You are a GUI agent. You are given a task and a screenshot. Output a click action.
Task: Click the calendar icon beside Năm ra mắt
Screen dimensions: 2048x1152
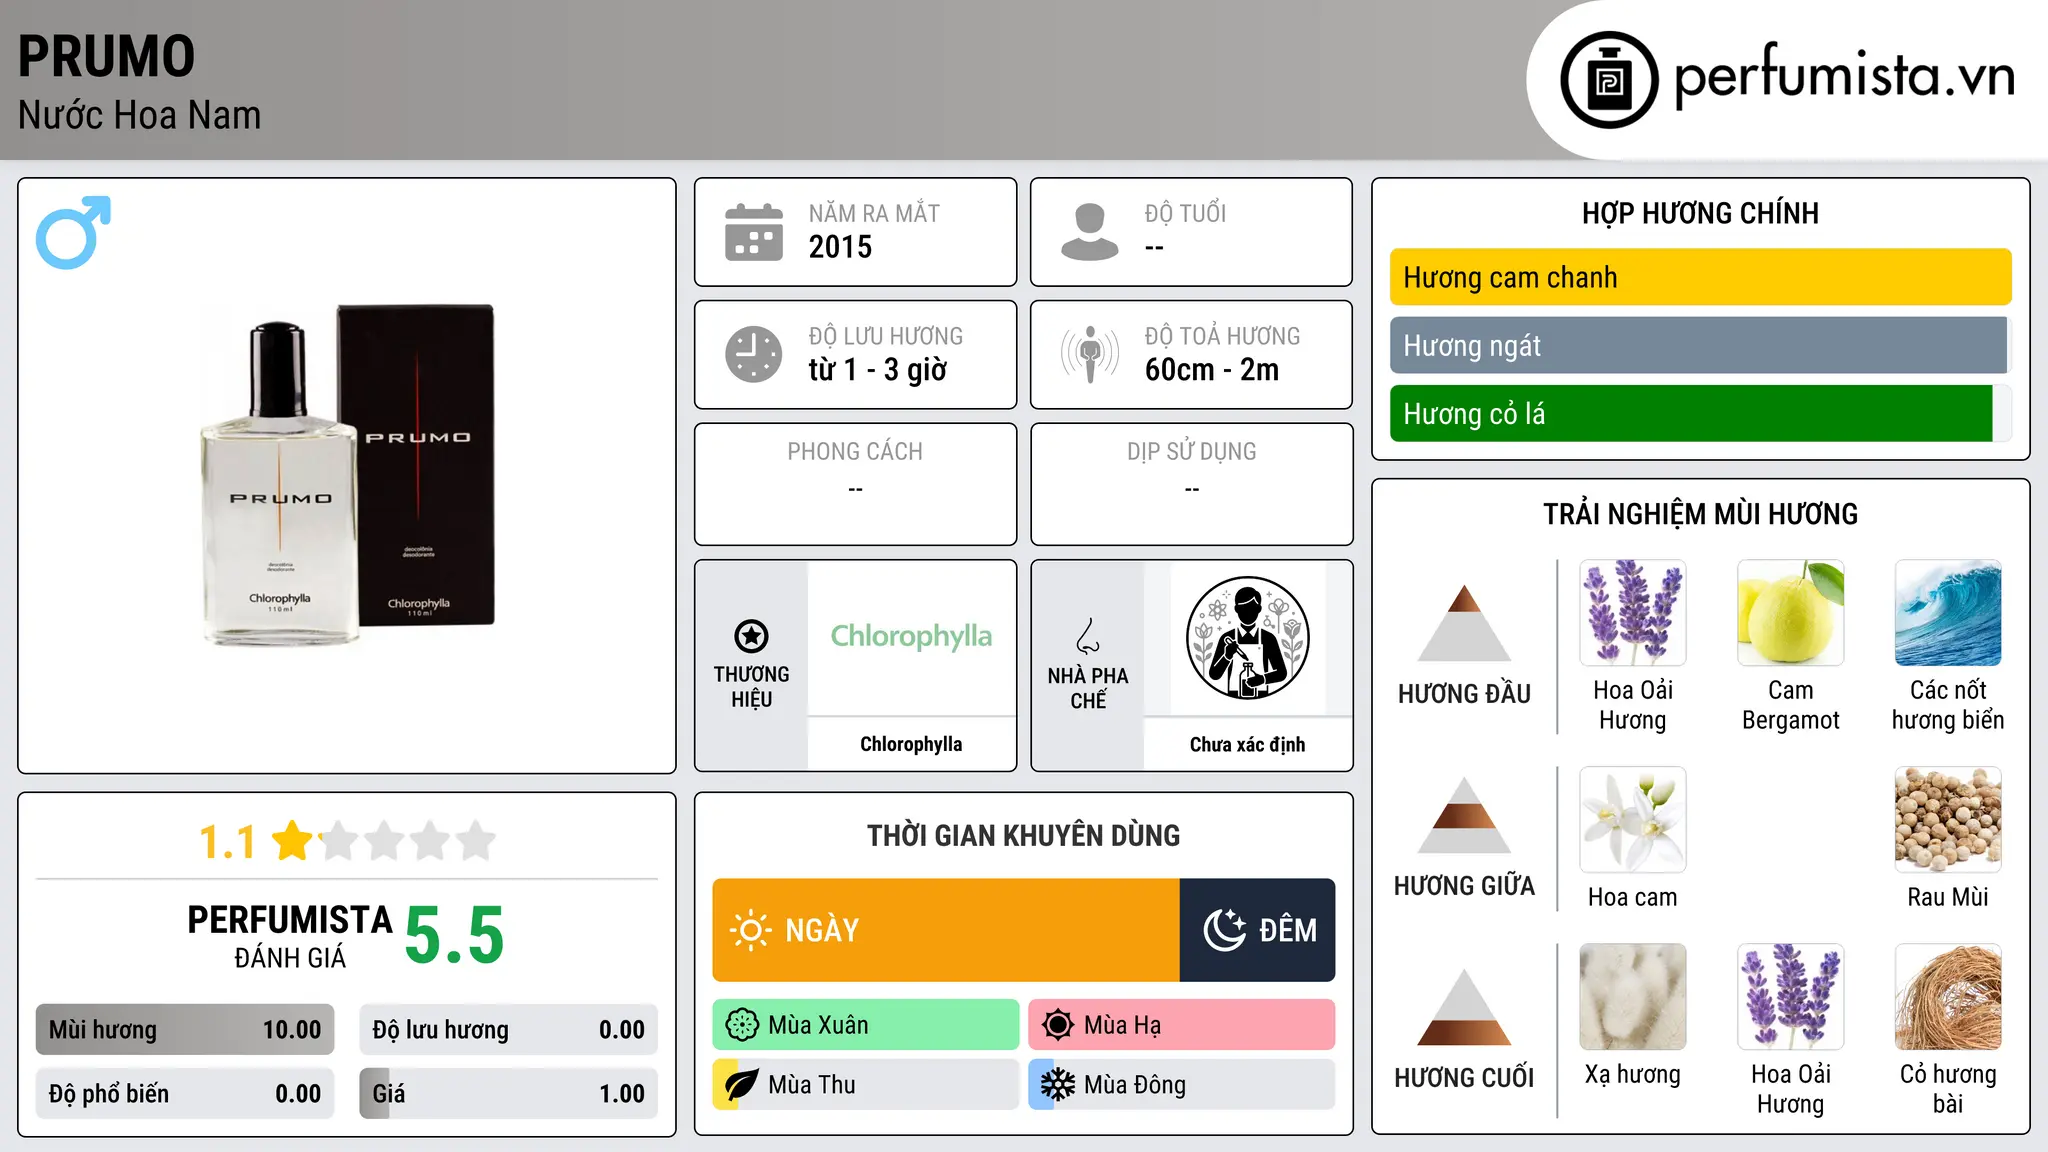click(754, 232)
